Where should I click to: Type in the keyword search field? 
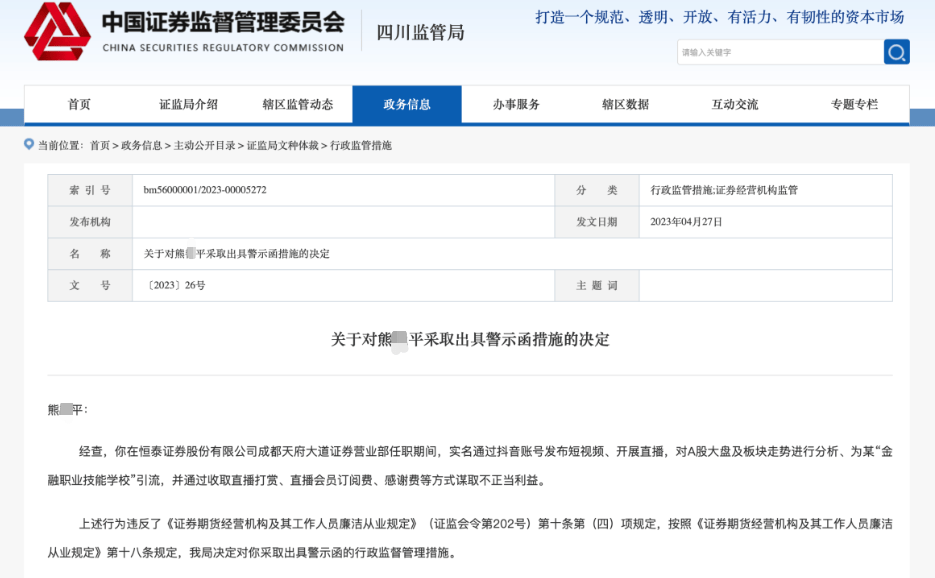pos(780,52)
